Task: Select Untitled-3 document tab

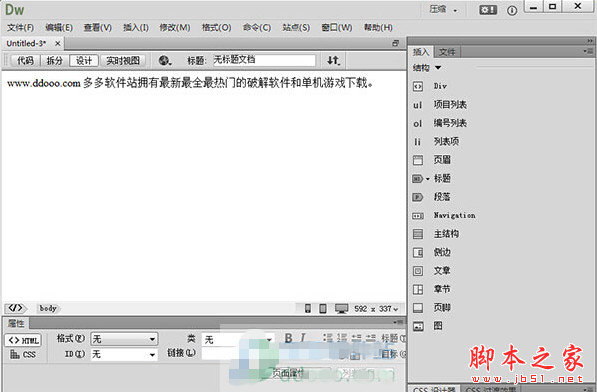Action: [x=26, y=43]
